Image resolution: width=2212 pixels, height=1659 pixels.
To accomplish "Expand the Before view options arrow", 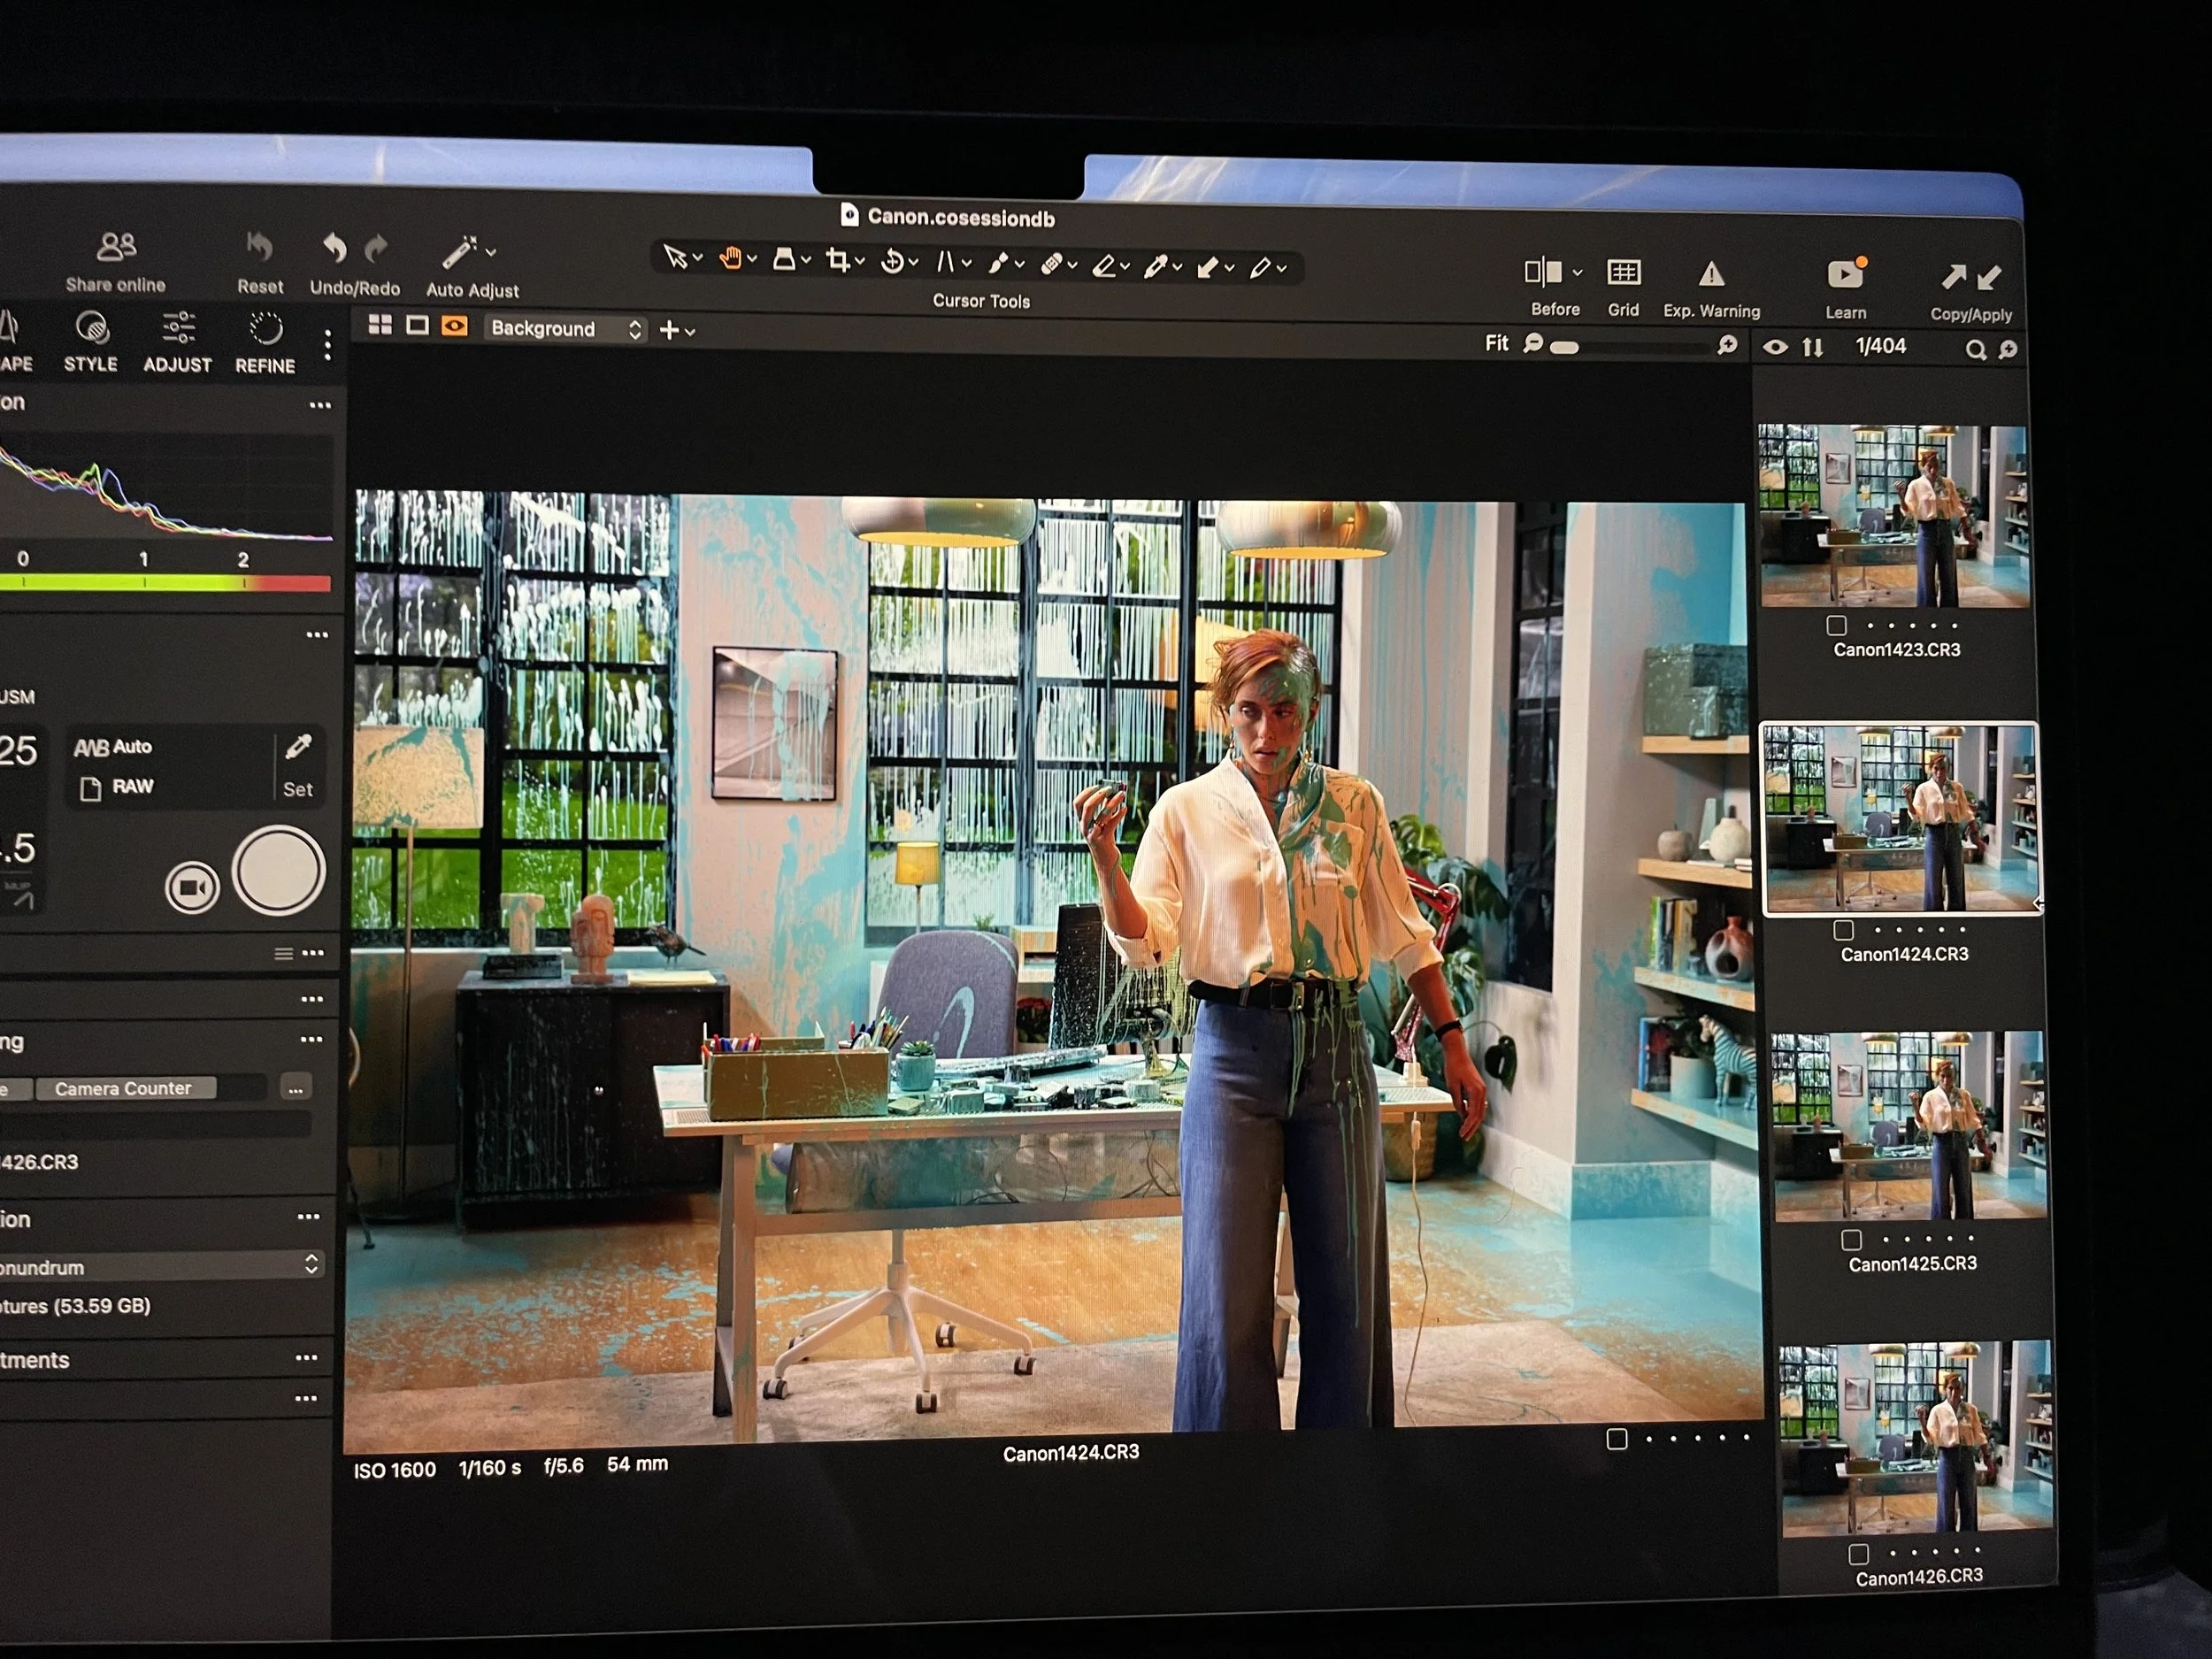I will pyautogui.click(x=1577, y=272).
